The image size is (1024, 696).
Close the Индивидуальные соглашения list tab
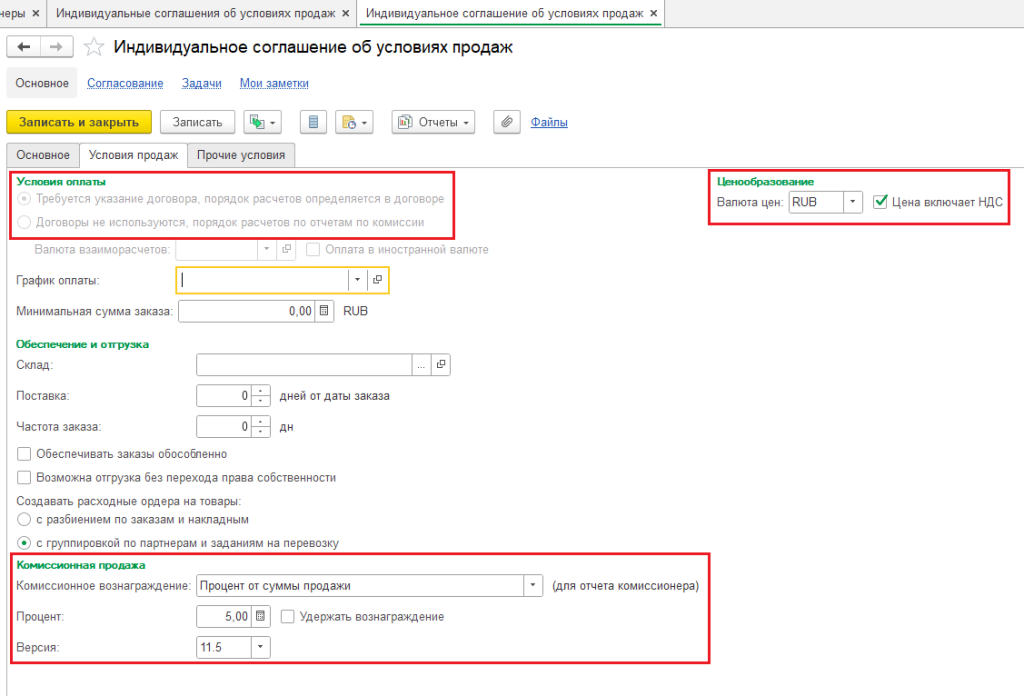(x=345, y=13)
